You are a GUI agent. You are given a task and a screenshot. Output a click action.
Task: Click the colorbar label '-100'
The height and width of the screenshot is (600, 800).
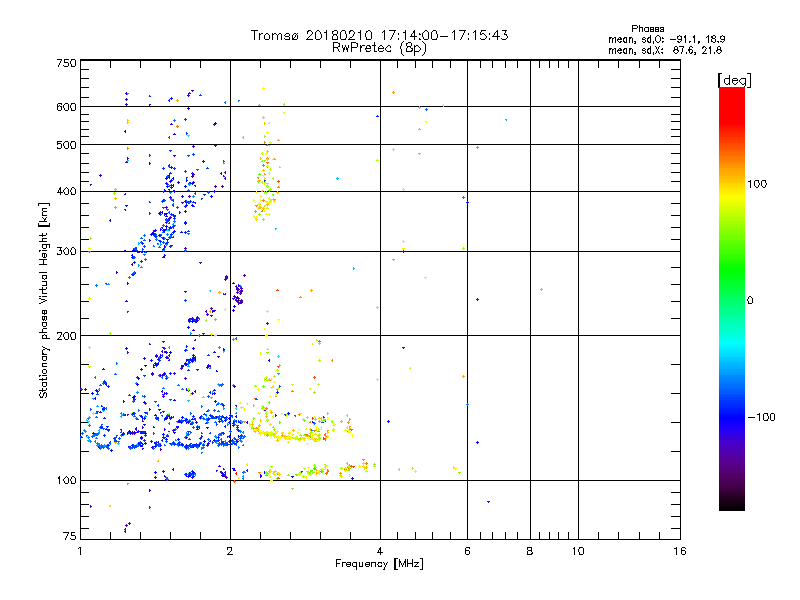[x=761, y=417]
